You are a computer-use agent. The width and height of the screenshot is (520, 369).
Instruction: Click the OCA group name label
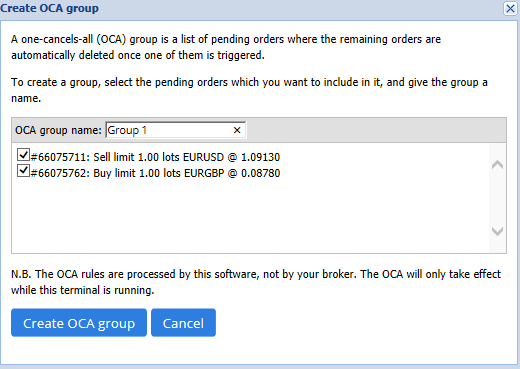(58, 130)
